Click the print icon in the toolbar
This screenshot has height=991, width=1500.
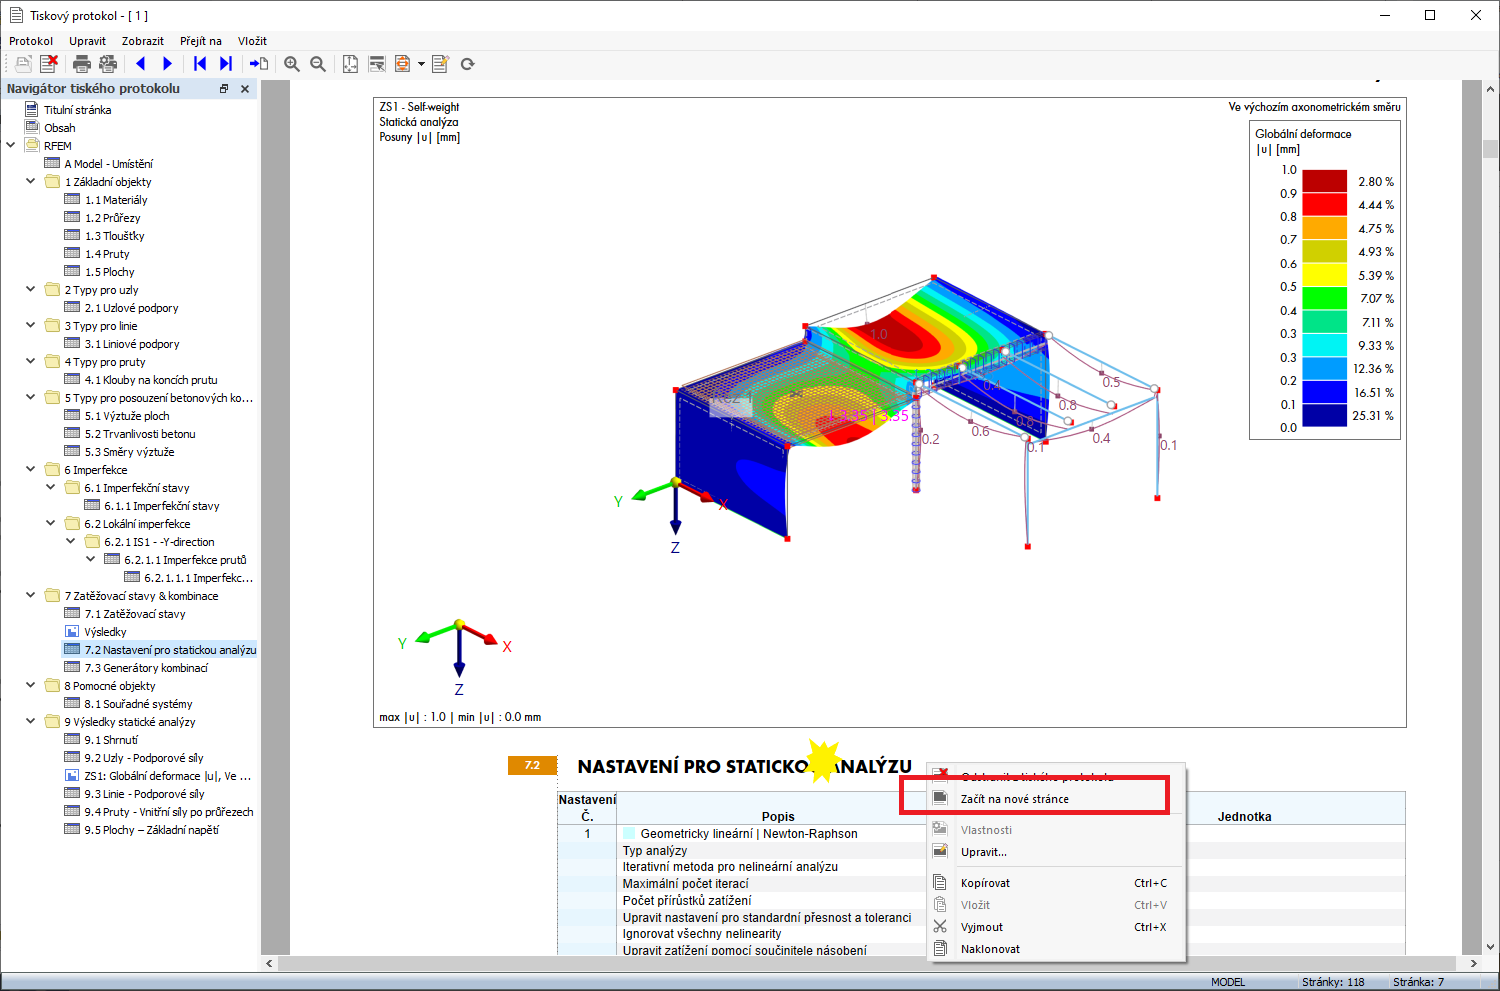pyautogui.click(x=82, y=64)
